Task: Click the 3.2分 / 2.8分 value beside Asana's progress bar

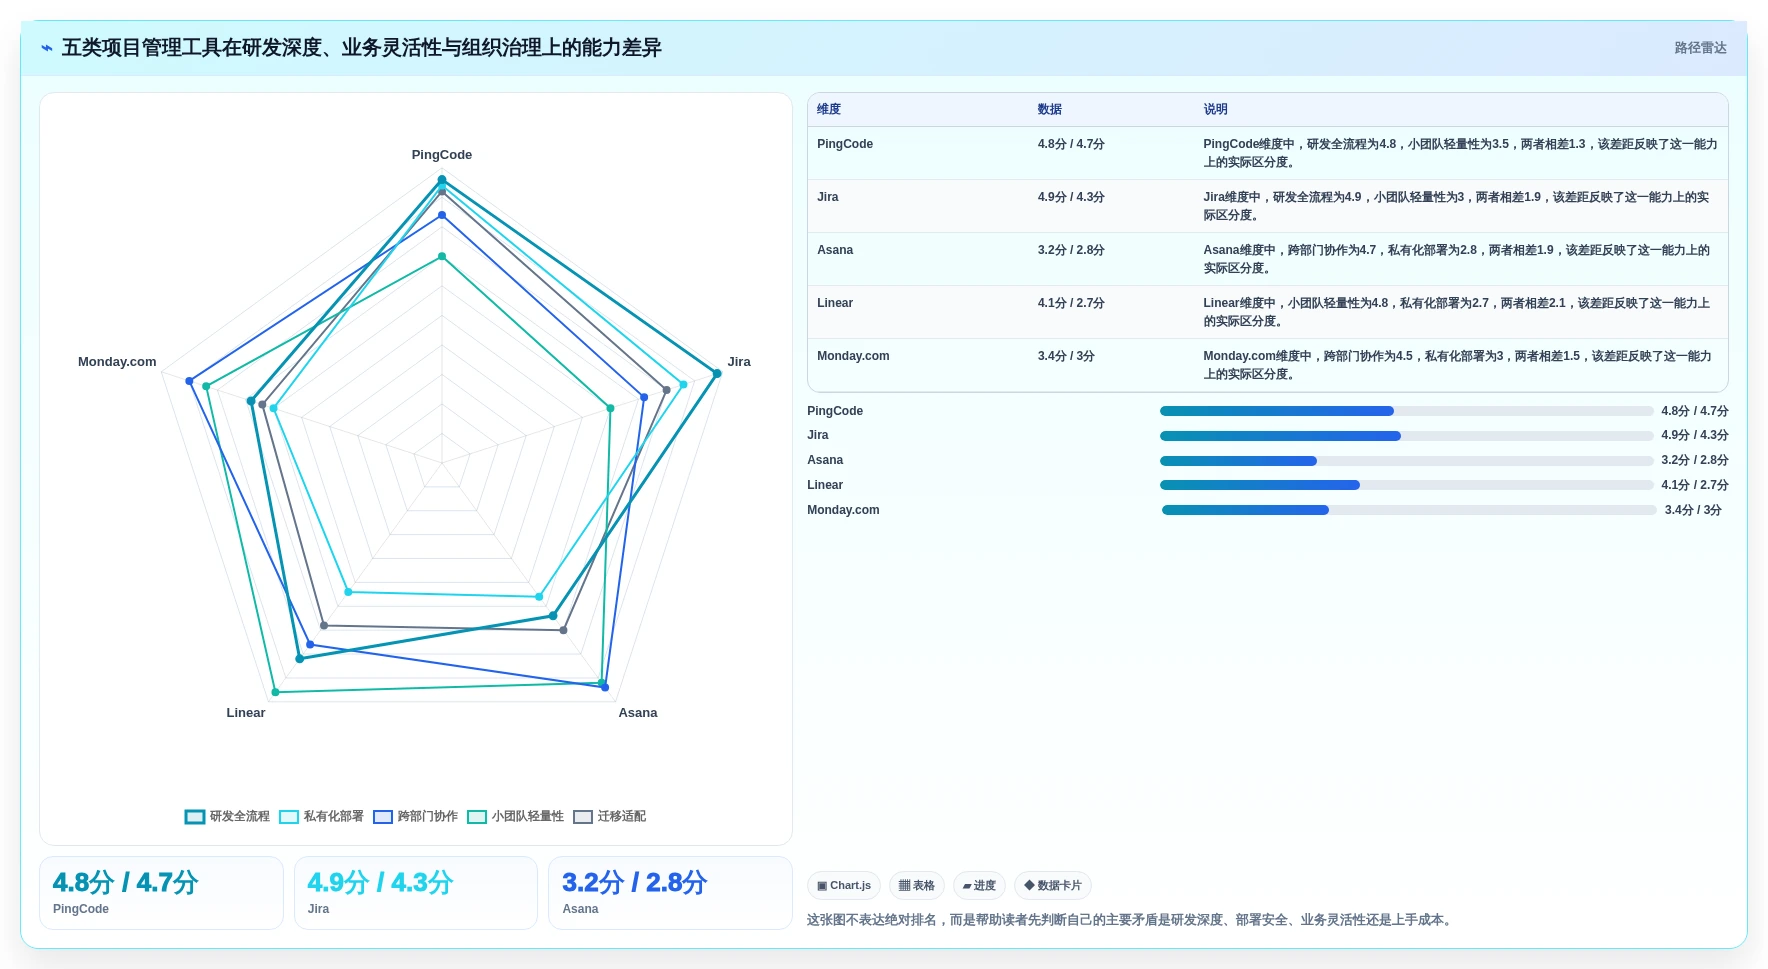Action: (x=1695, y=460)
